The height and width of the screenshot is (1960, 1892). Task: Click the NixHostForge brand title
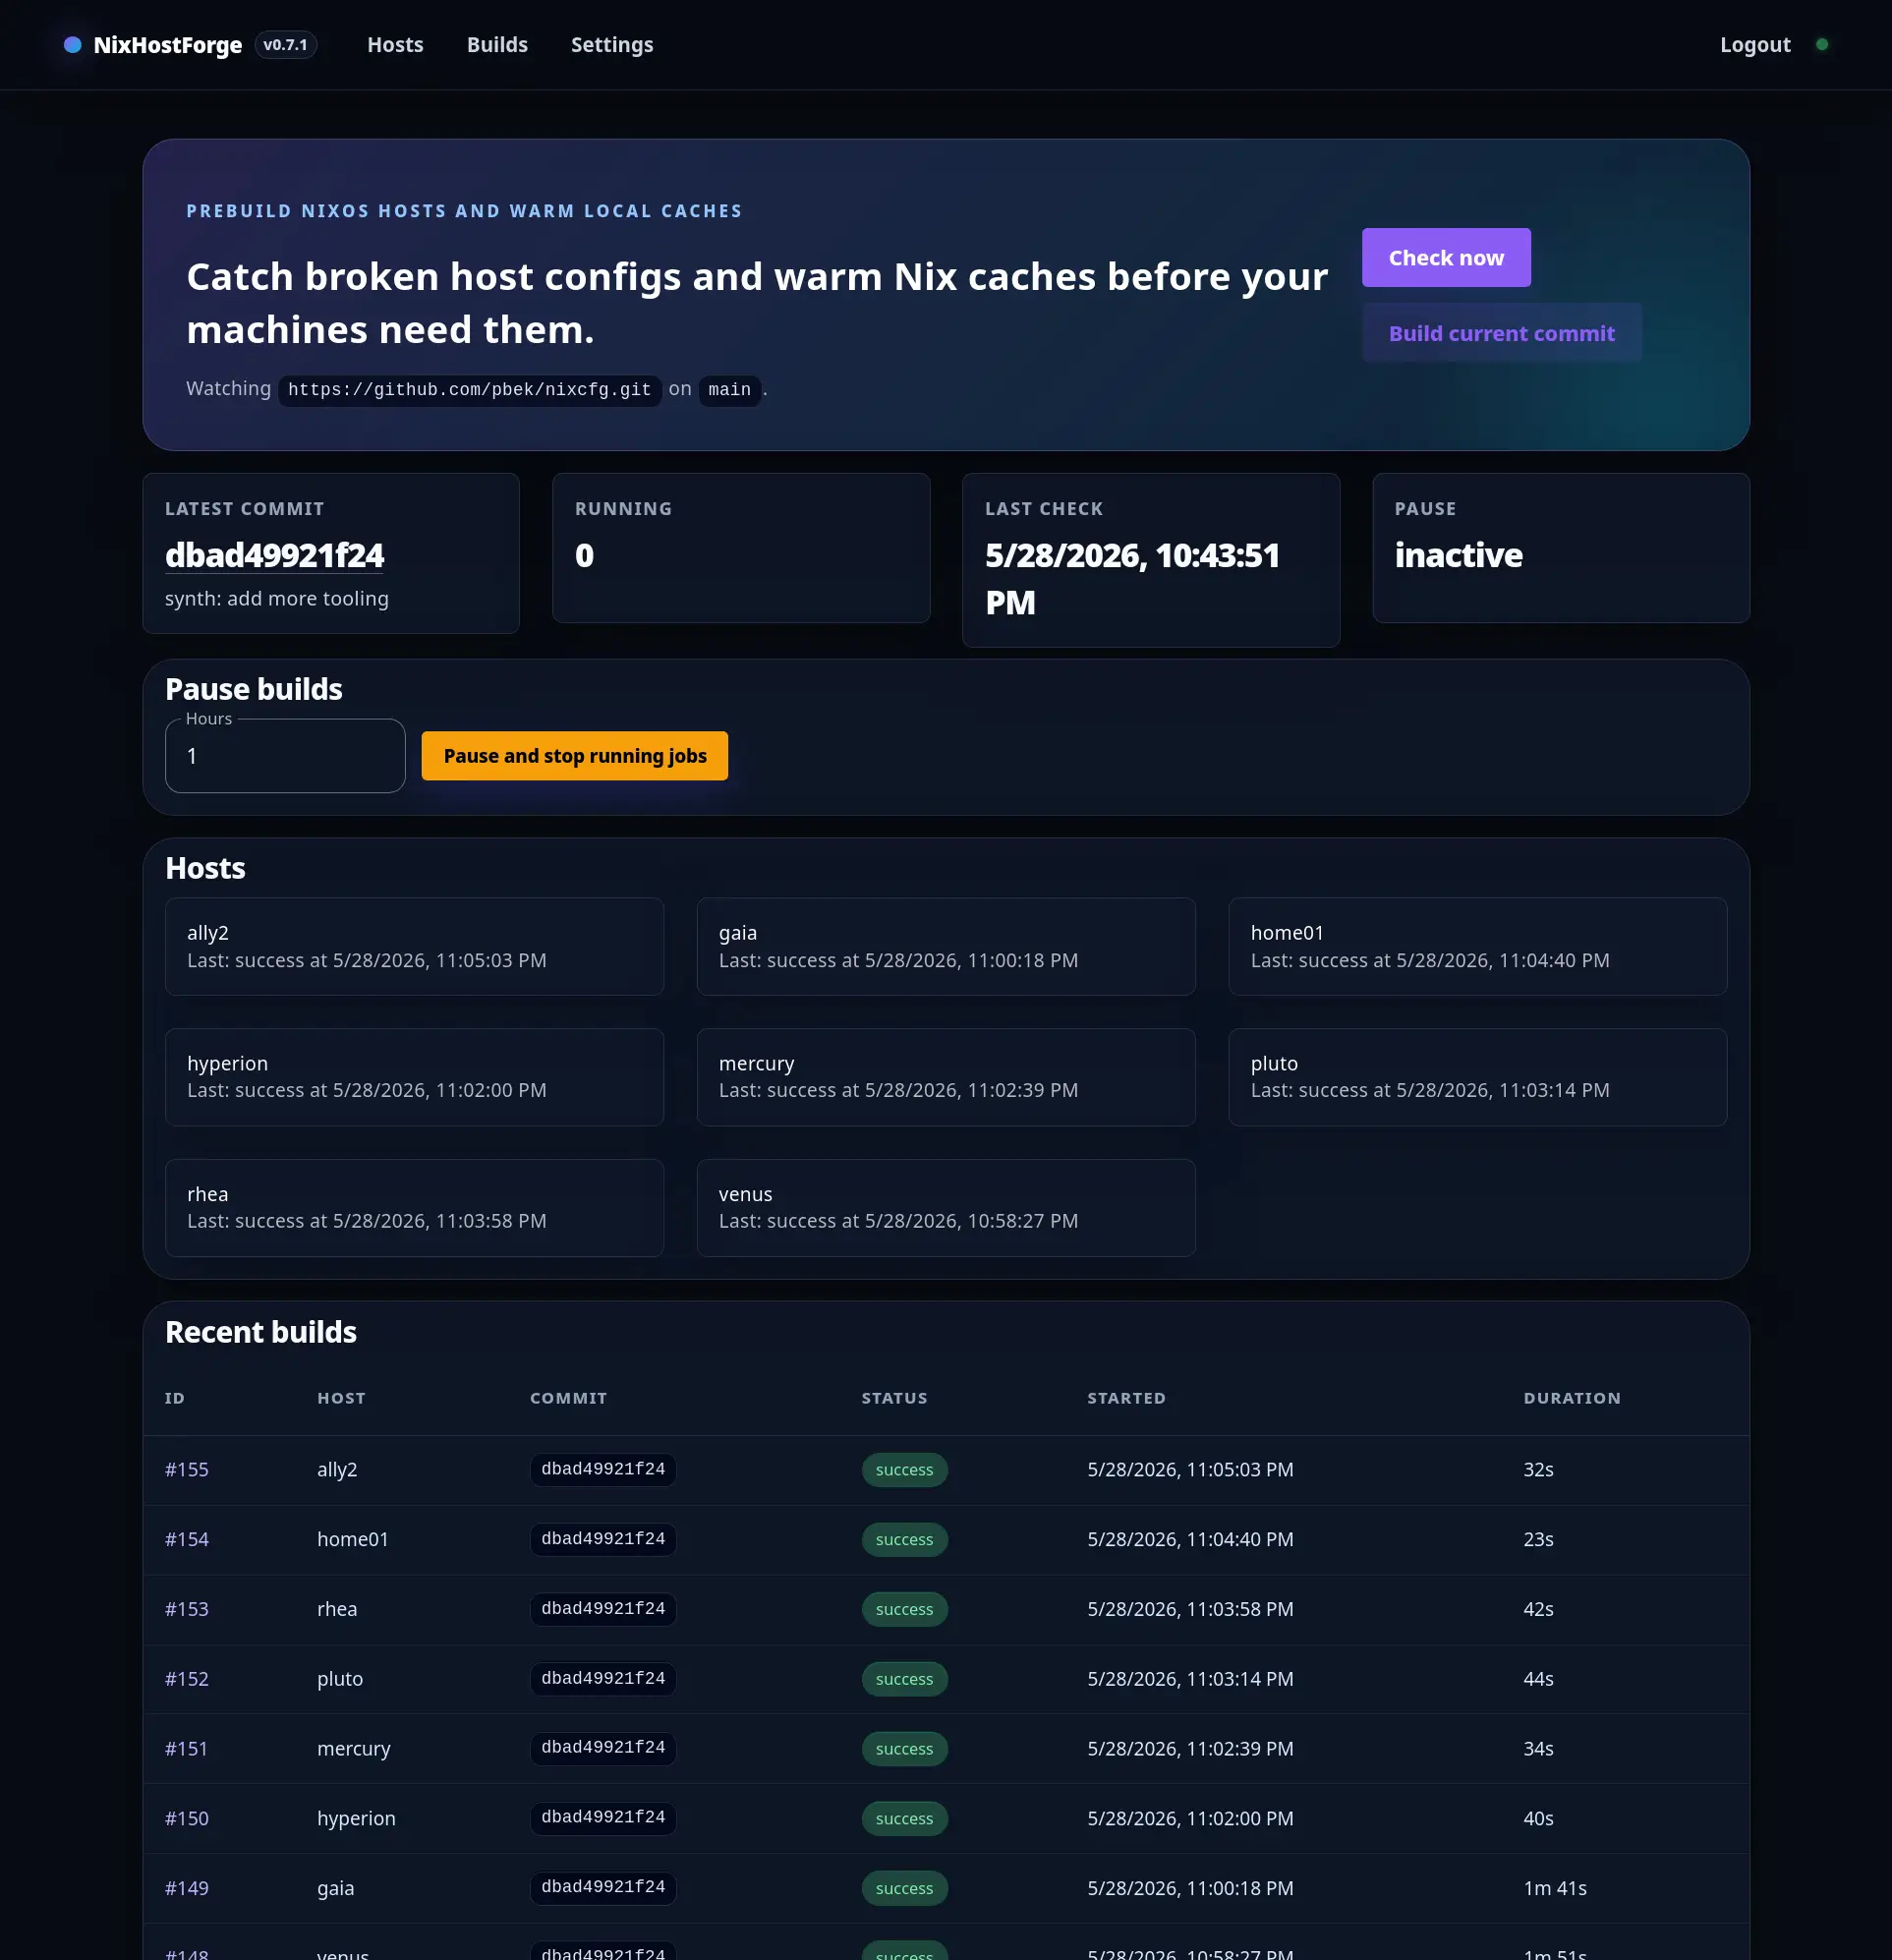click(x=167, y=45)
